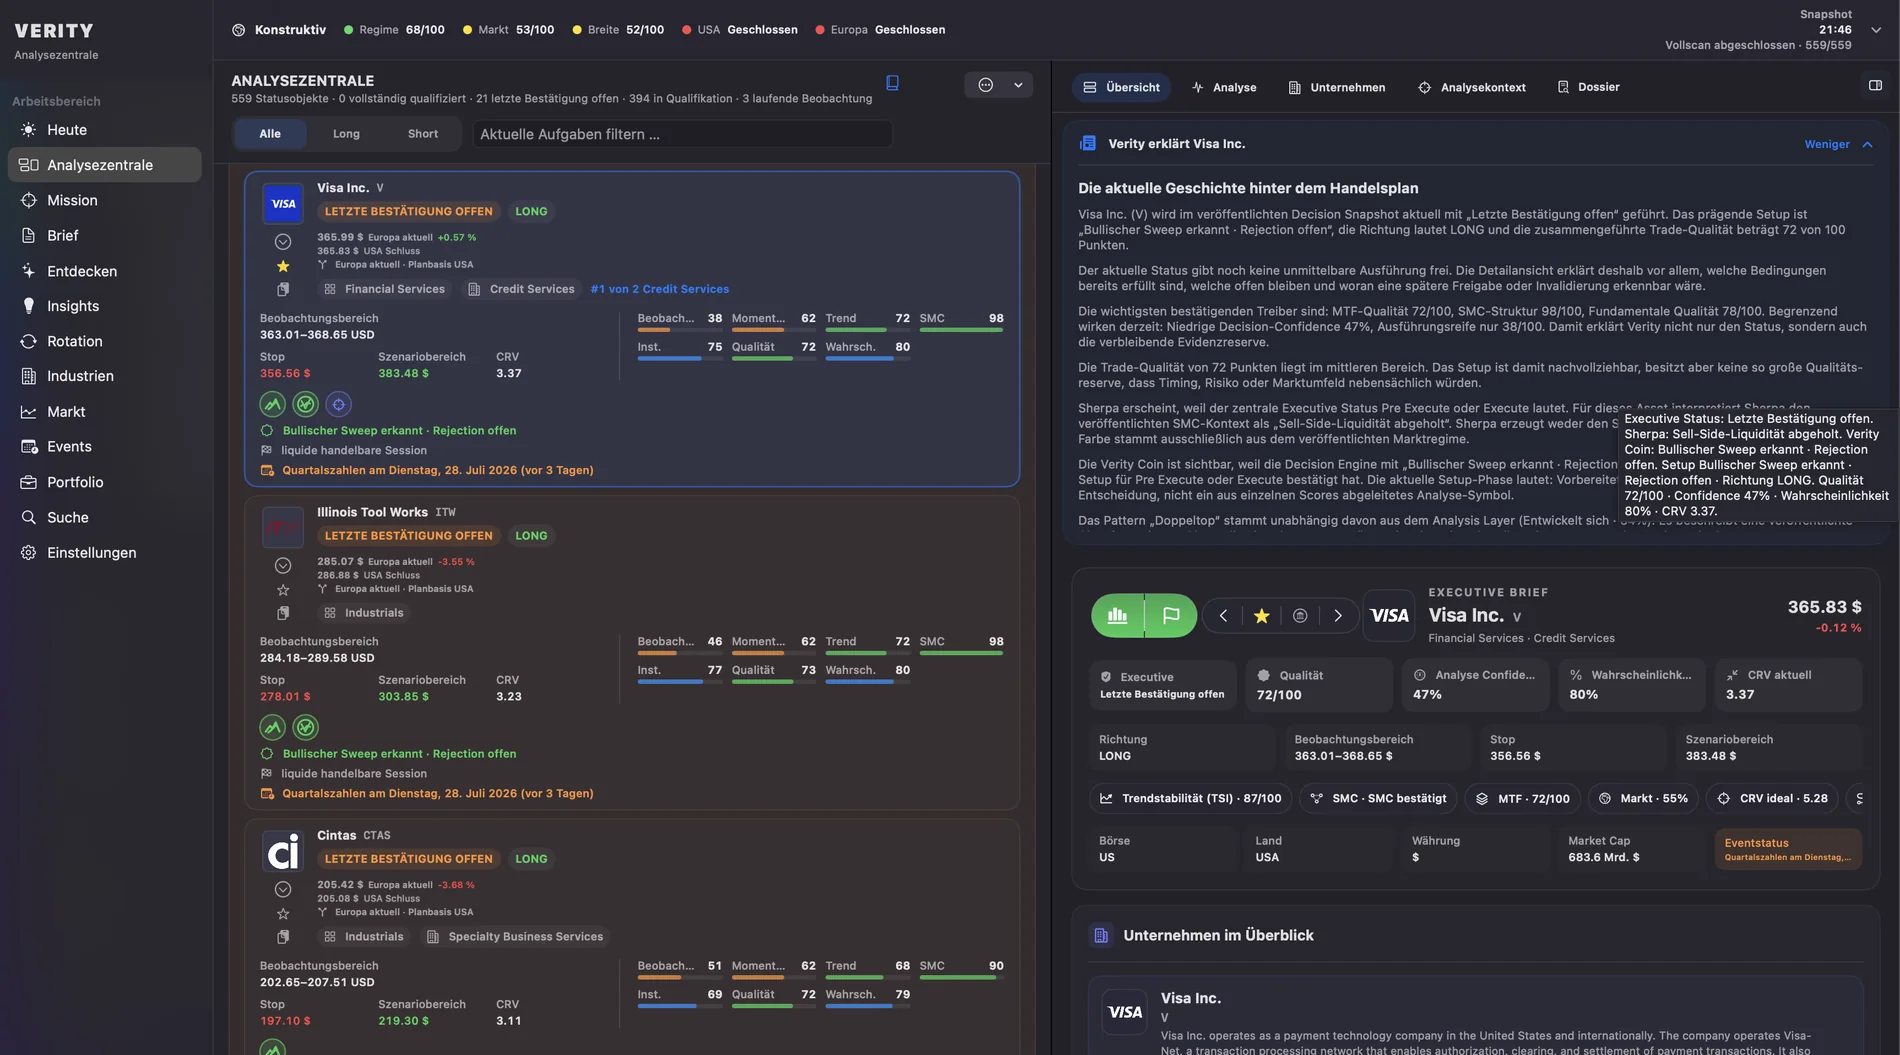Click the green bar-chart button in Executive Brief
1900x1055 pixels.
pos(1117,616)
